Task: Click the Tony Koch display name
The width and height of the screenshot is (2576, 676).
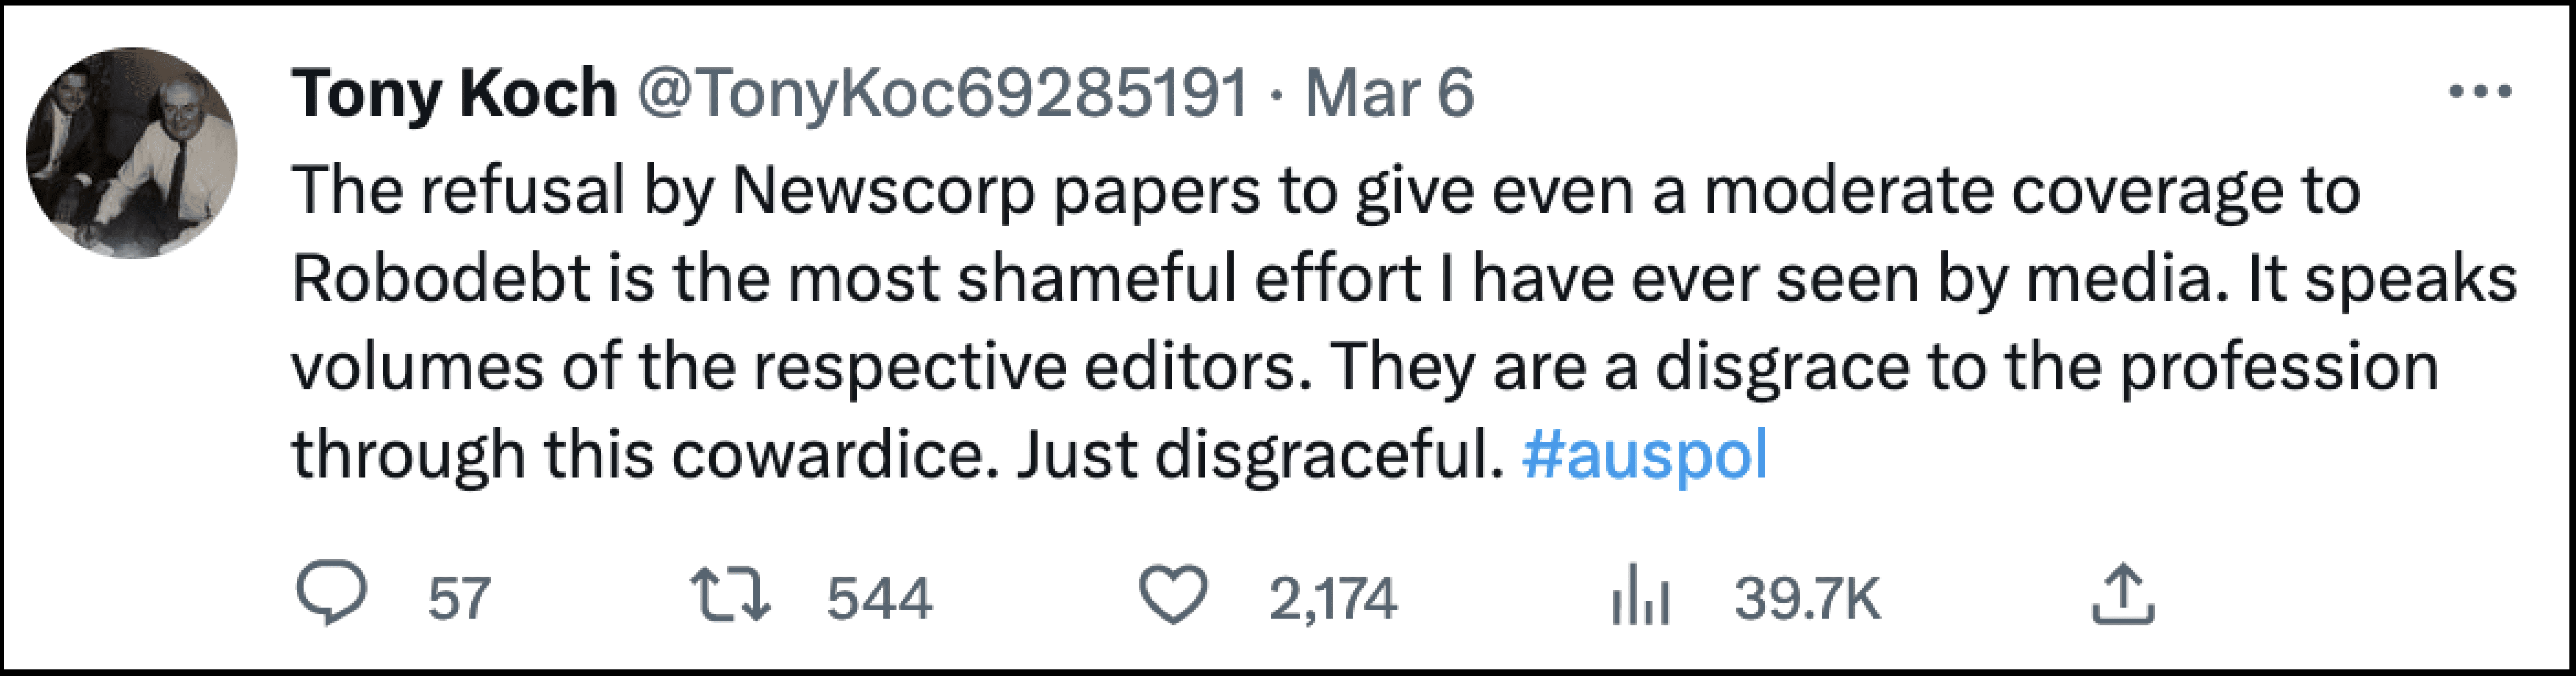Action: click(x=454, y=93)
